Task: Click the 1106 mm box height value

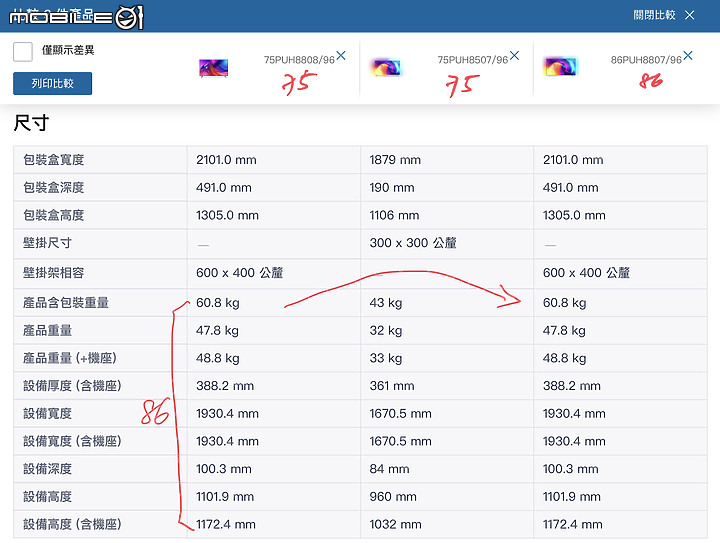Action: click(x=394, y=215)
